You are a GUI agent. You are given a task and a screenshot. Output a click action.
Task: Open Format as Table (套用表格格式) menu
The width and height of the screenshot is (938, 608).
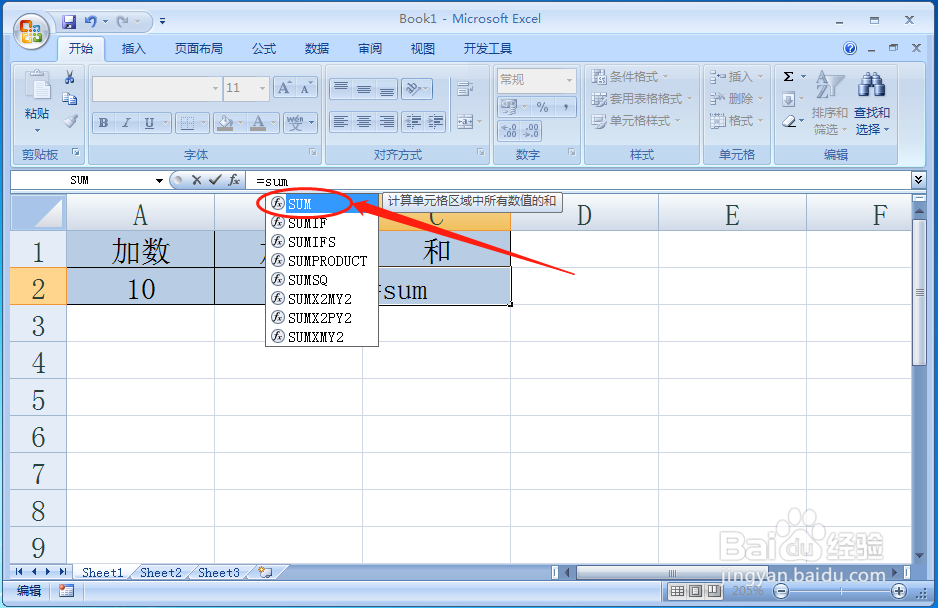[642, 99]
